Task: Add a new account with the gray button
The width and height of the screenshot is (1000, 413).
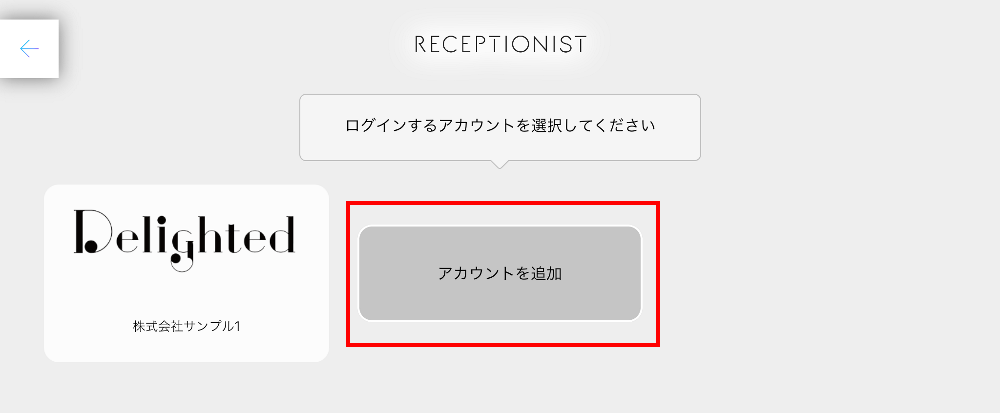Action: click(499, 273)
